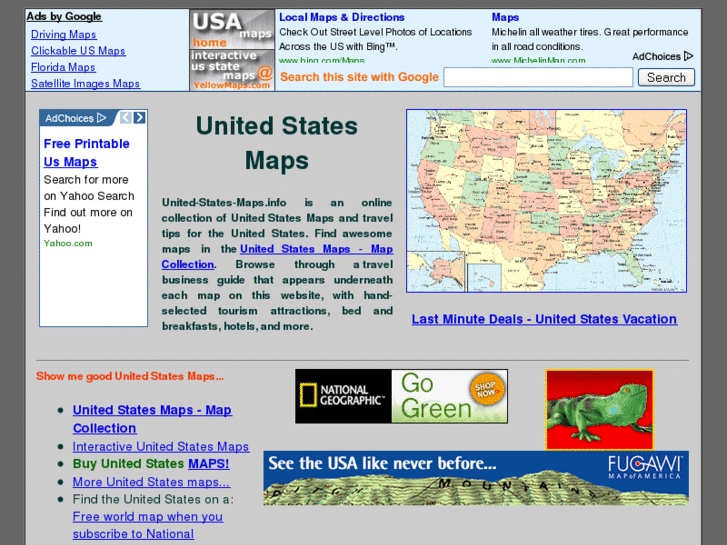Open Last Minute Deals United States Vacation
The height and width of the screenshot is (545, 727).
click(544, 319)
